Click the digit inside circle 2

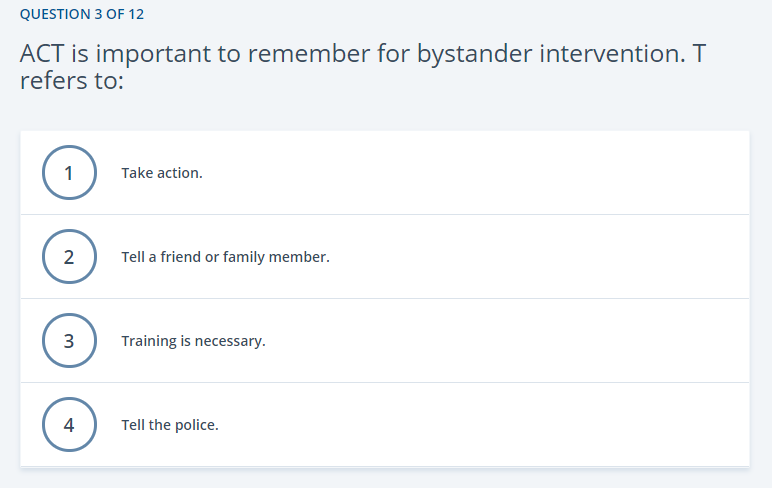(x=69, y=257)
